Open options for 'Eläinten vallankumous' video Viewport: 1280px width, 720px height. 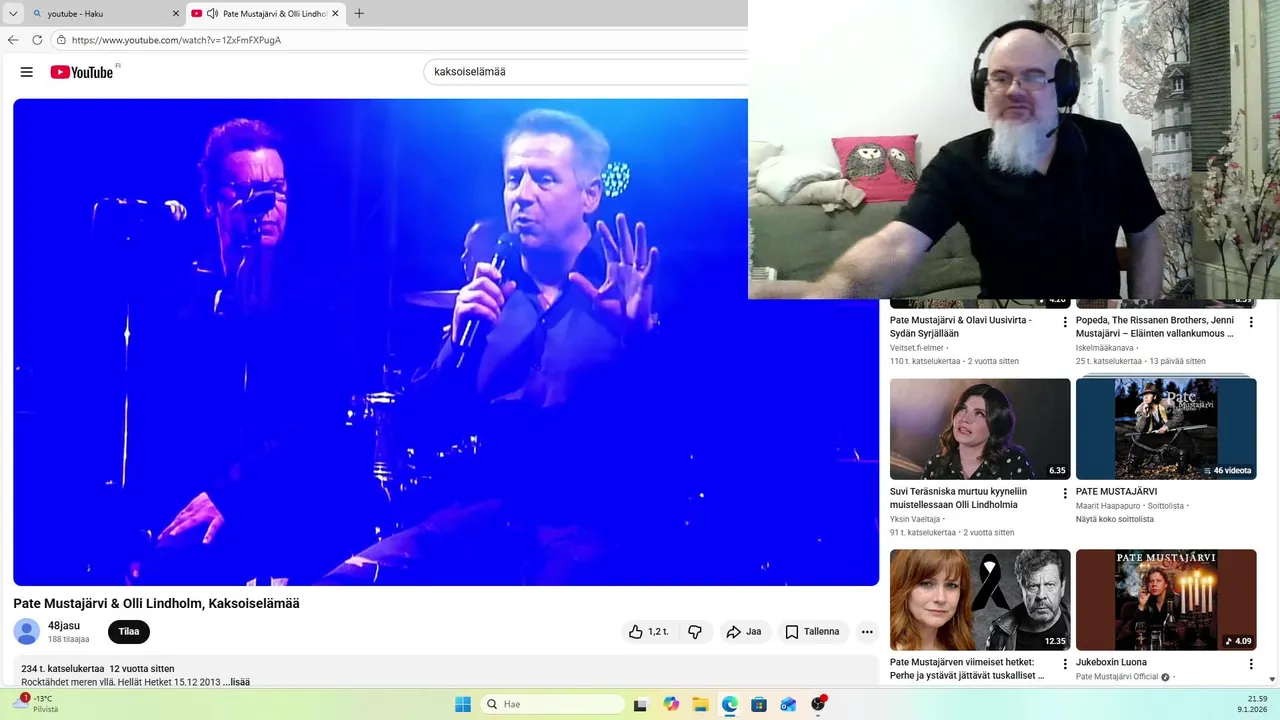tap(1250, 322)
